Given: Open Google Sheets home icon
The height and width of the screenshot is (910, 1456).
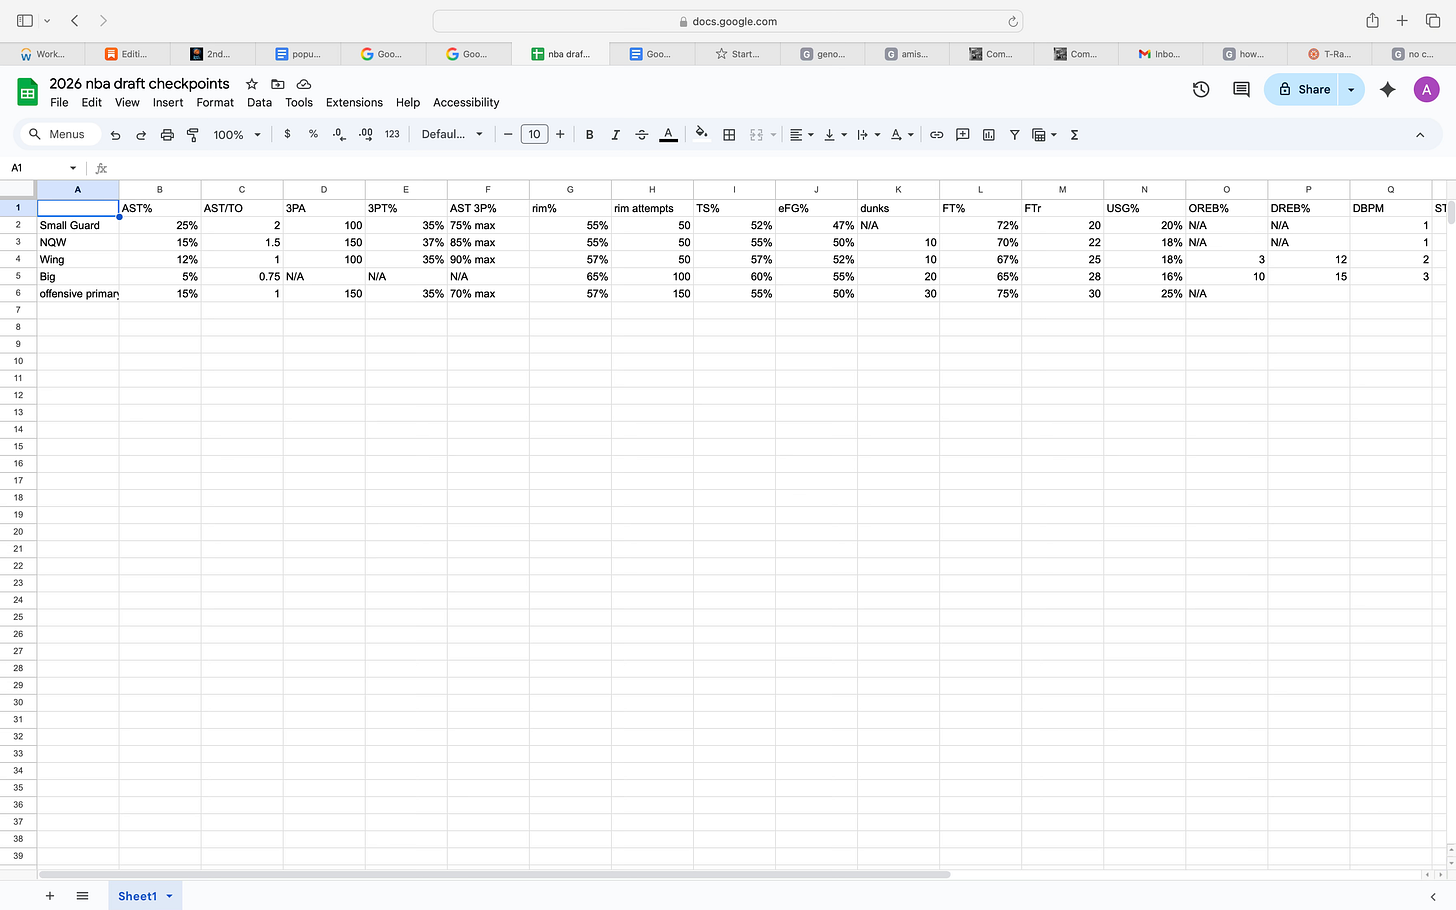Looking at the screenshot, I should 27,92.
